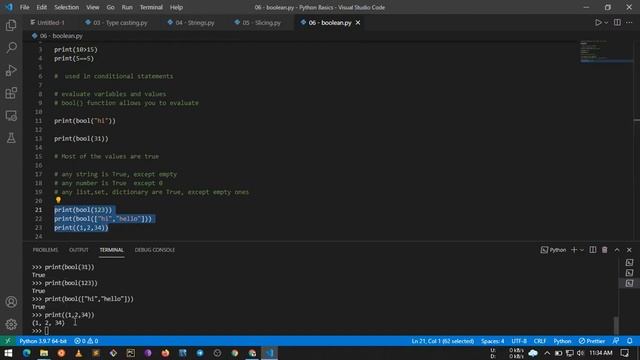Open Microsoft Edge from taskbar
Screen dimensions: 640x360
tap(27, 353)
